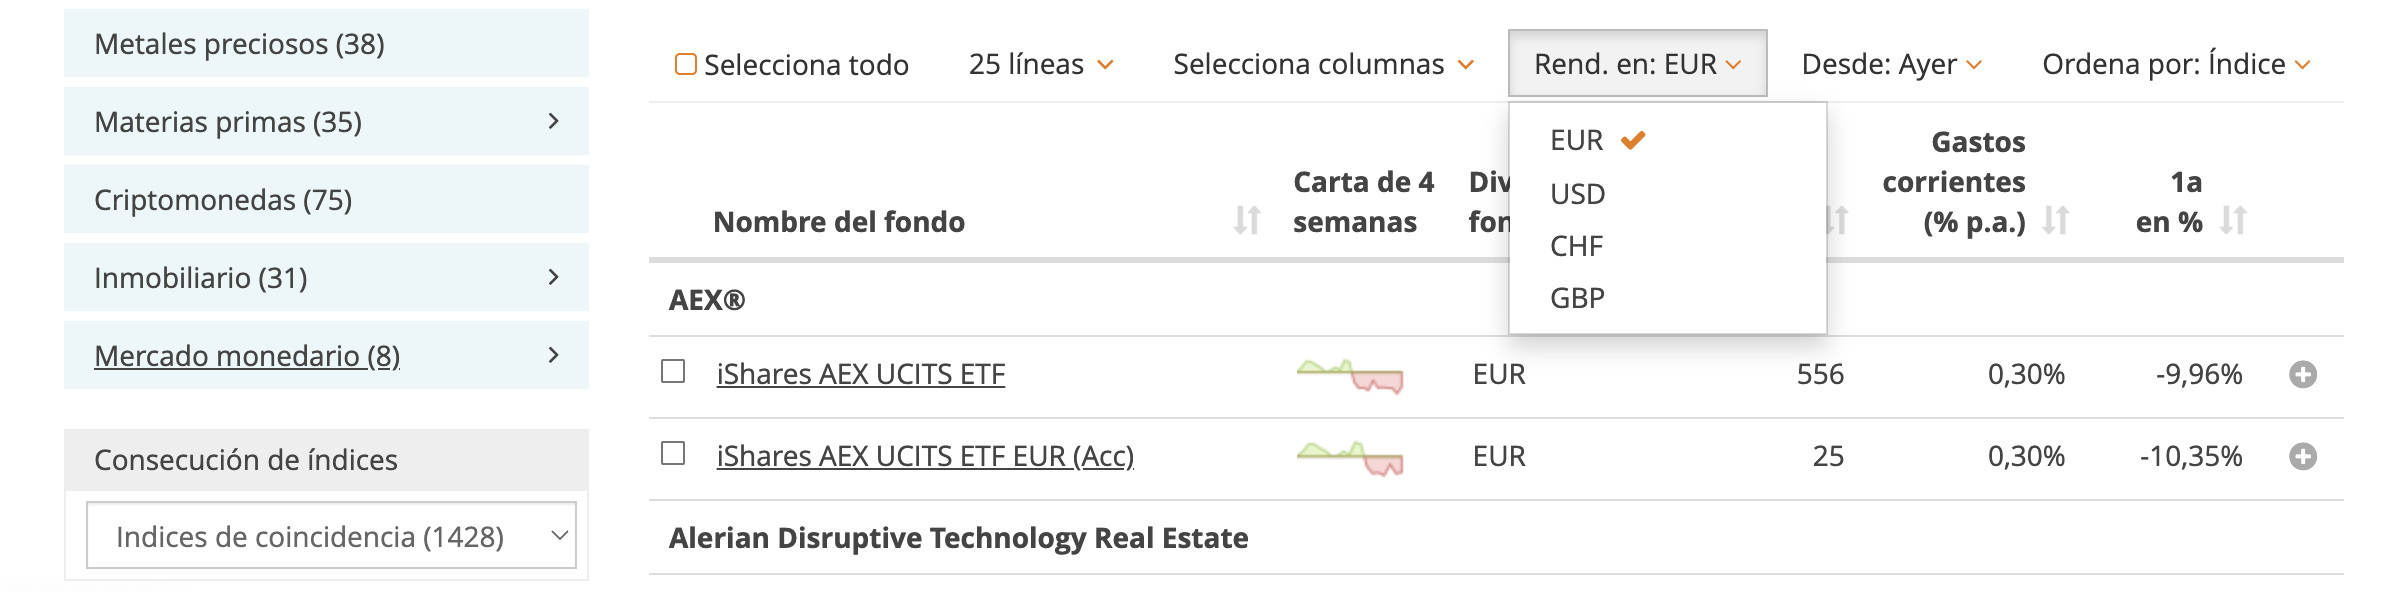Open 4-week chart of iShares AEX UCITS ETF
The width and height of the screenshot is (2386, 592).
1350,376
